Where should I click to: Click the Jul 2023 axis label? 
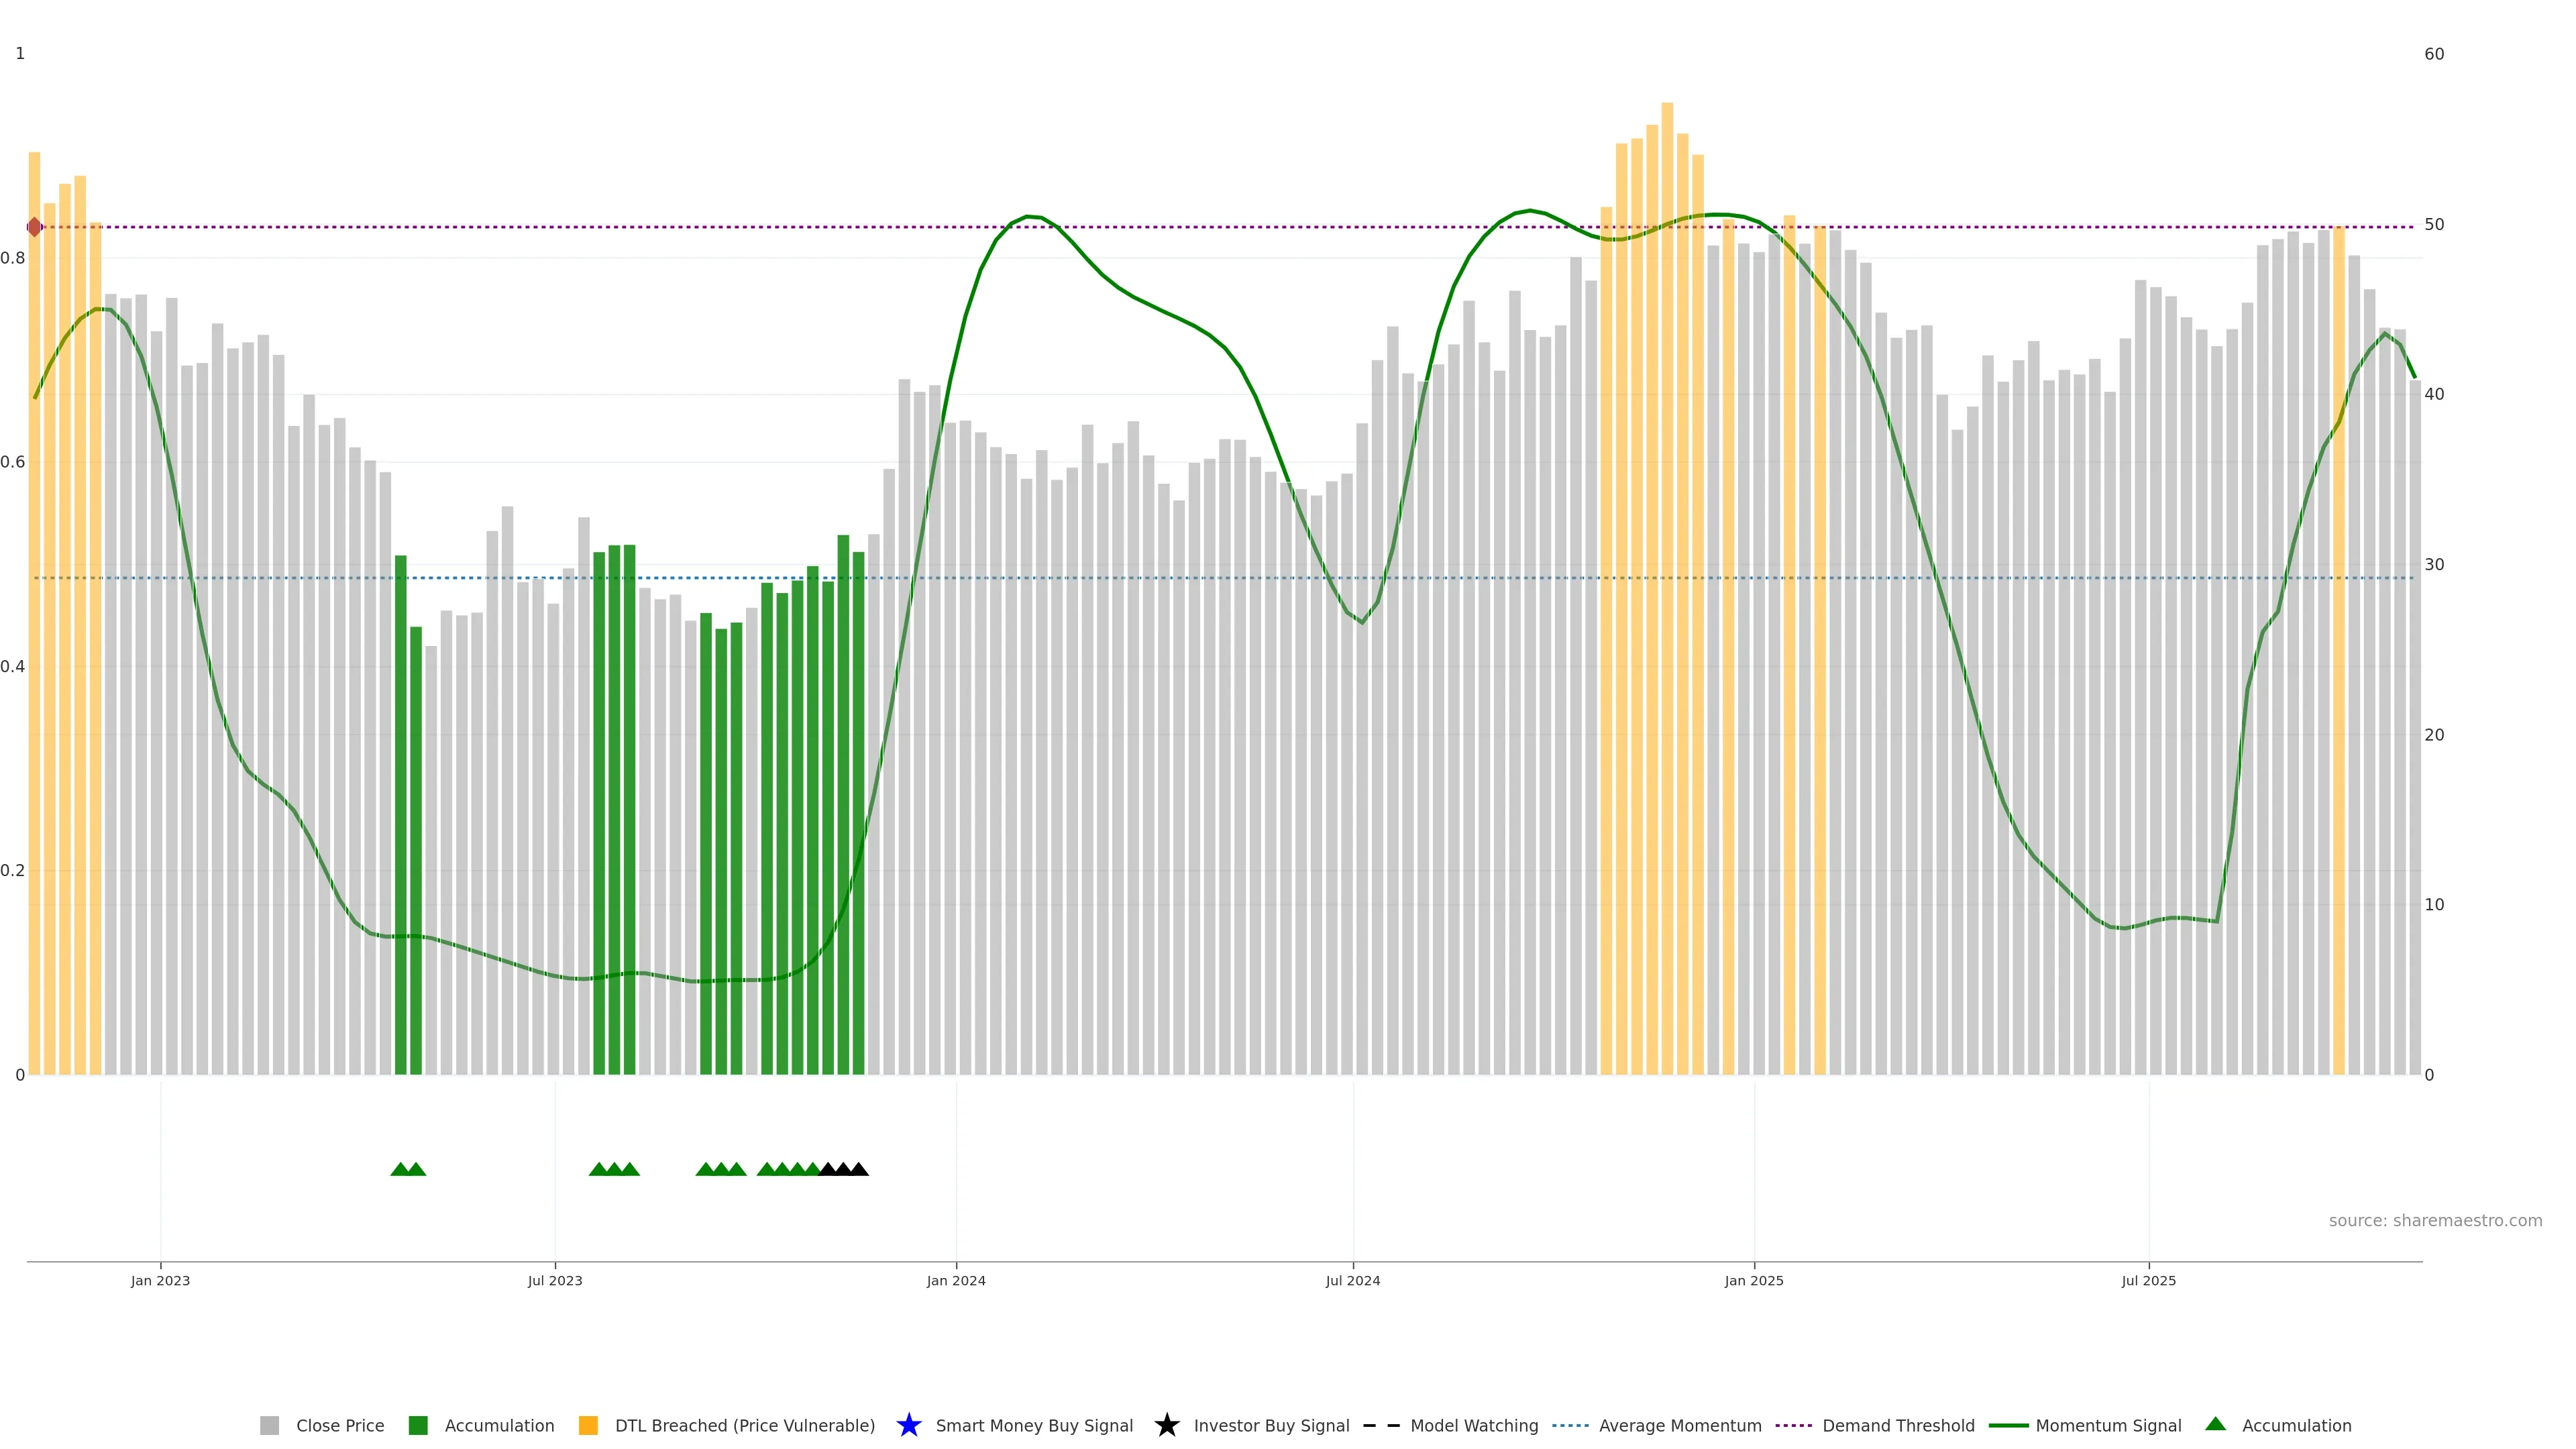point(555,1280)
